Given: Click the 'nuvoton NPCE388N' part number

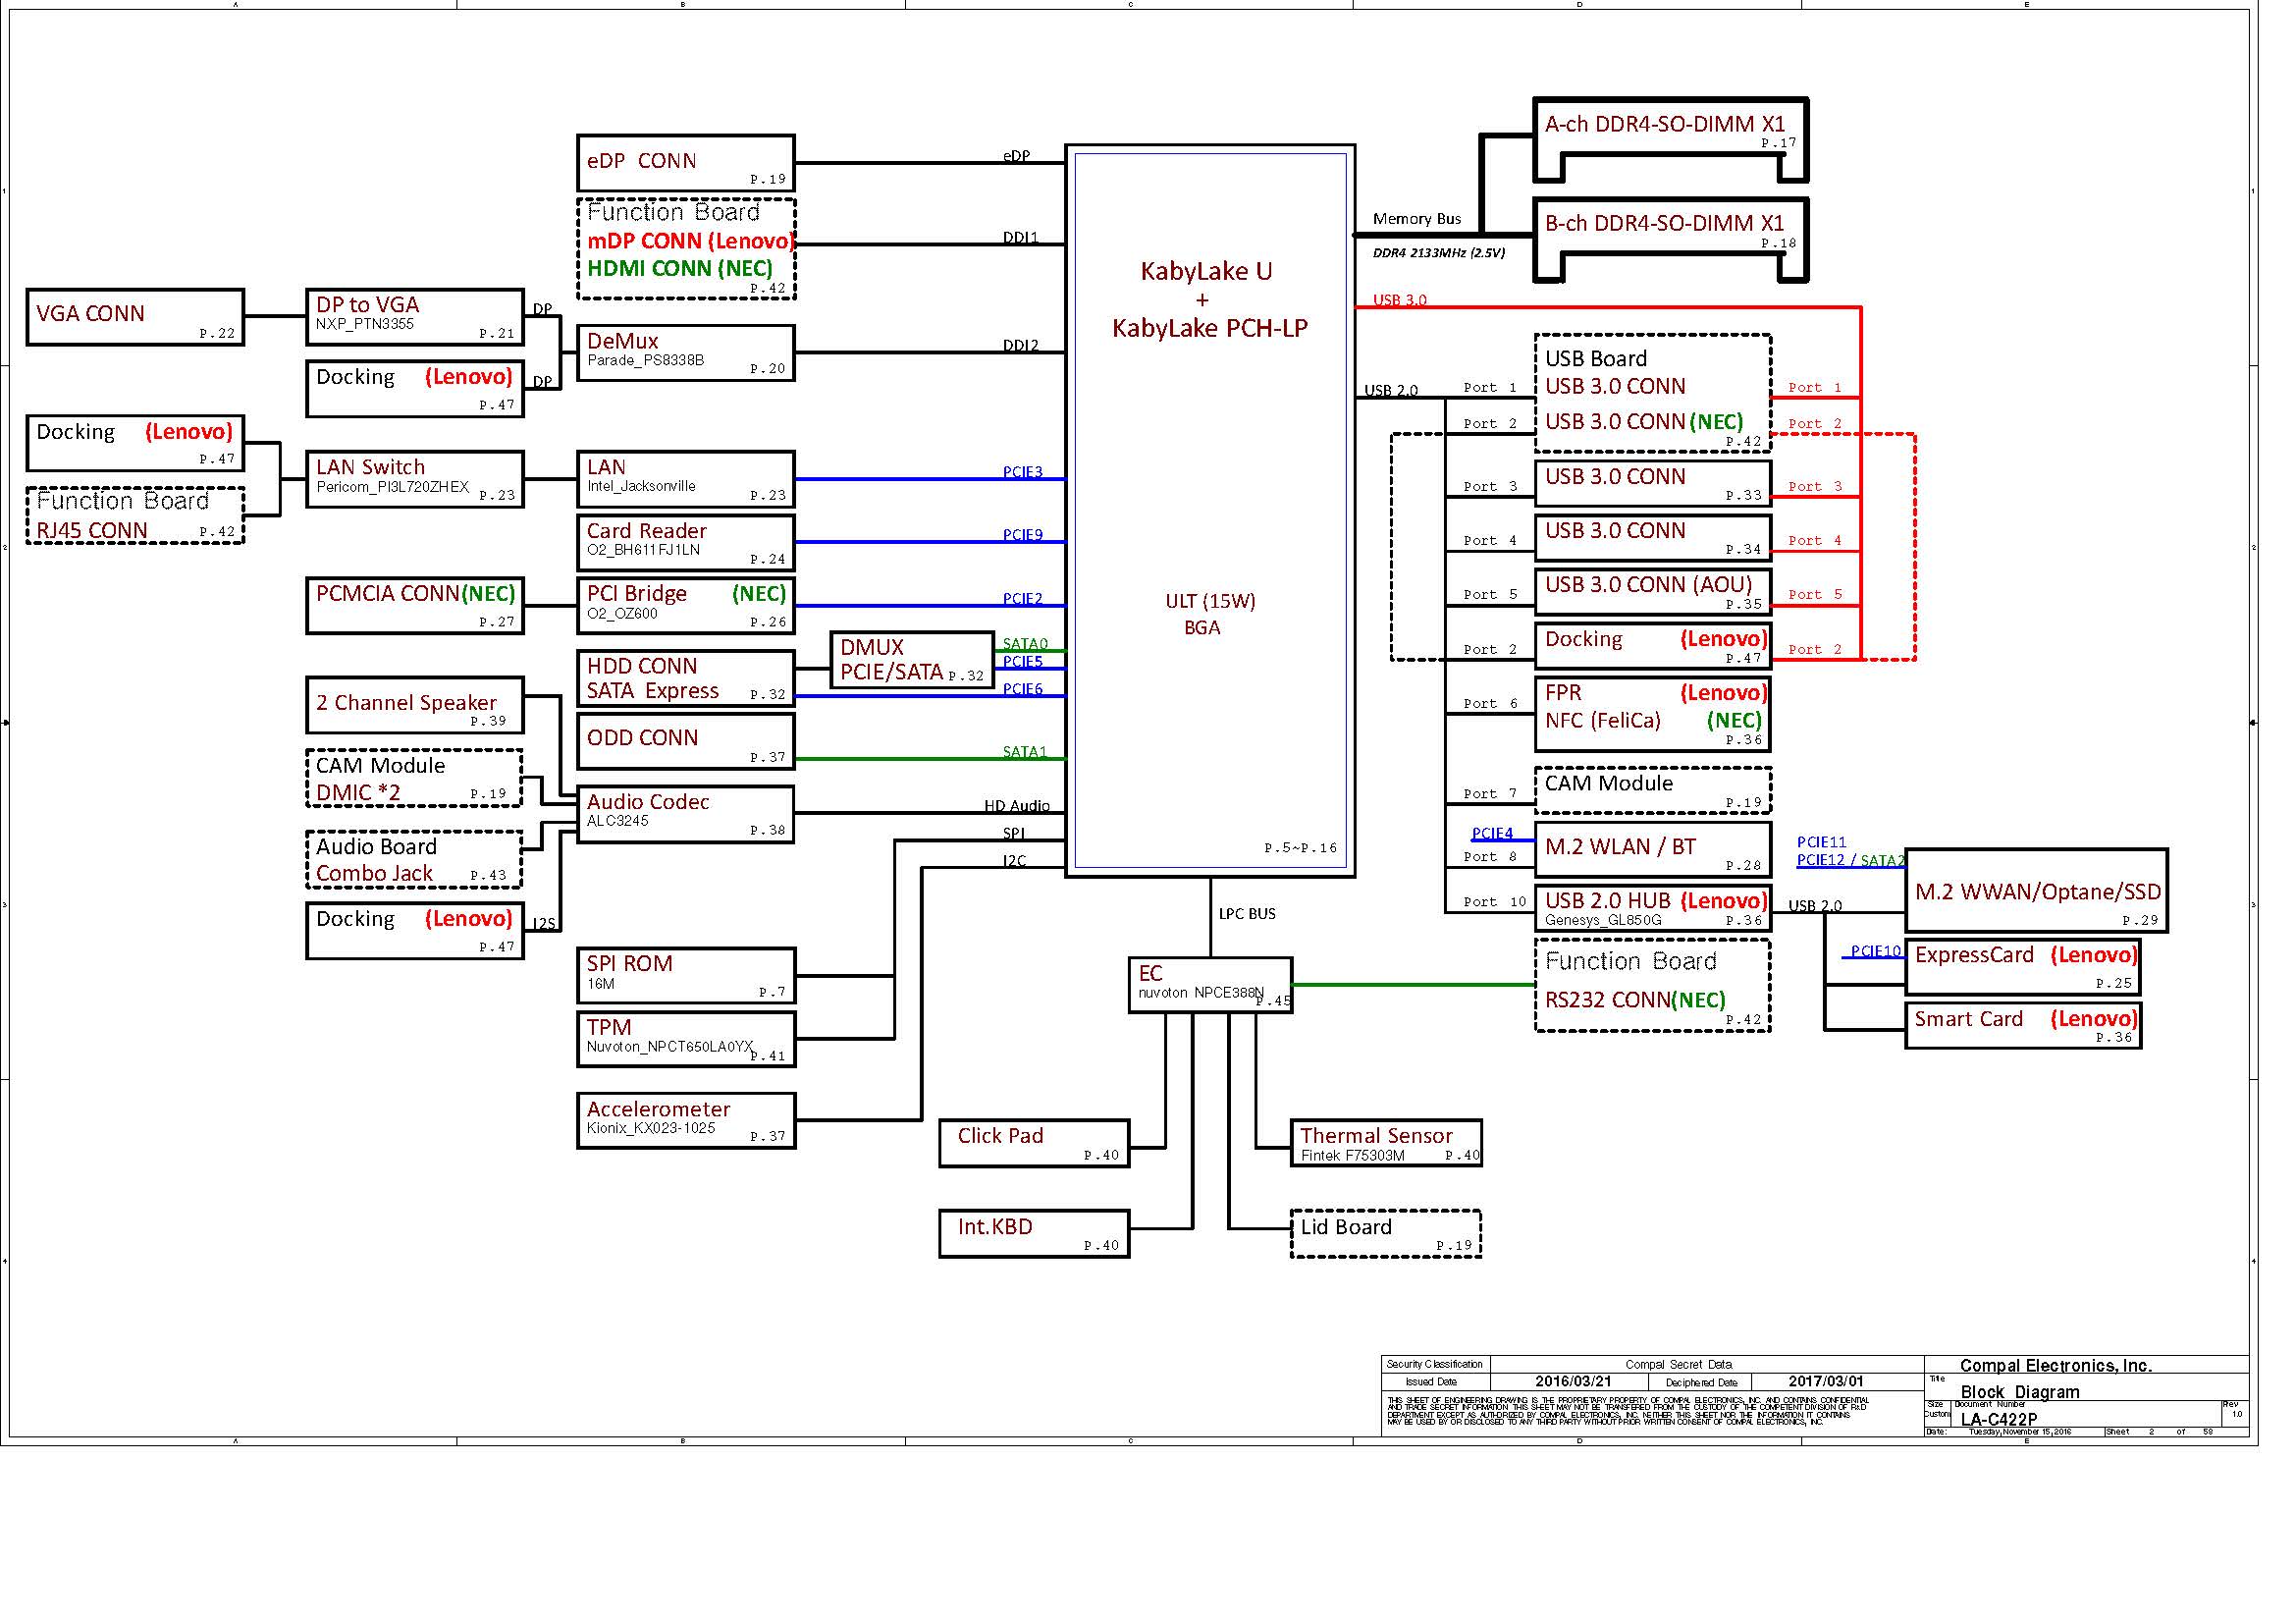Looking at the screenshot, I should pos(1201,993).
